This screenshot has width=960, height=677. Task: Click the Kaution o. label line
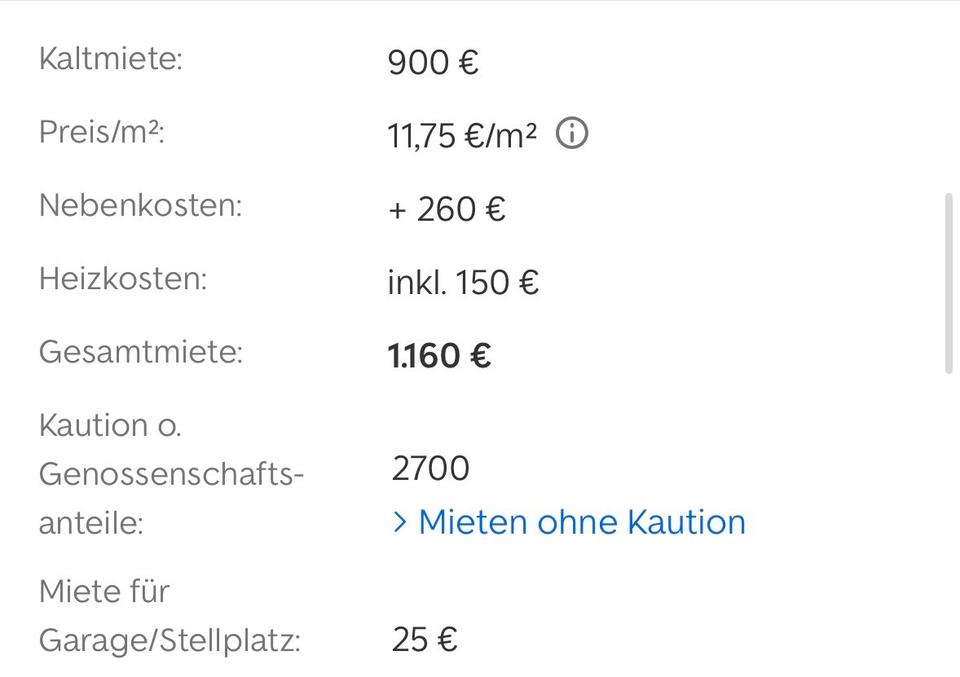click(x=110, y=425)
